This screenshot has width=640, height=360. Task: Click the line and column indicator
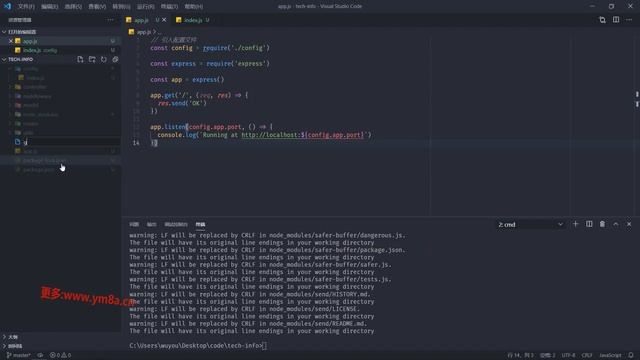(x=520, y=355)
